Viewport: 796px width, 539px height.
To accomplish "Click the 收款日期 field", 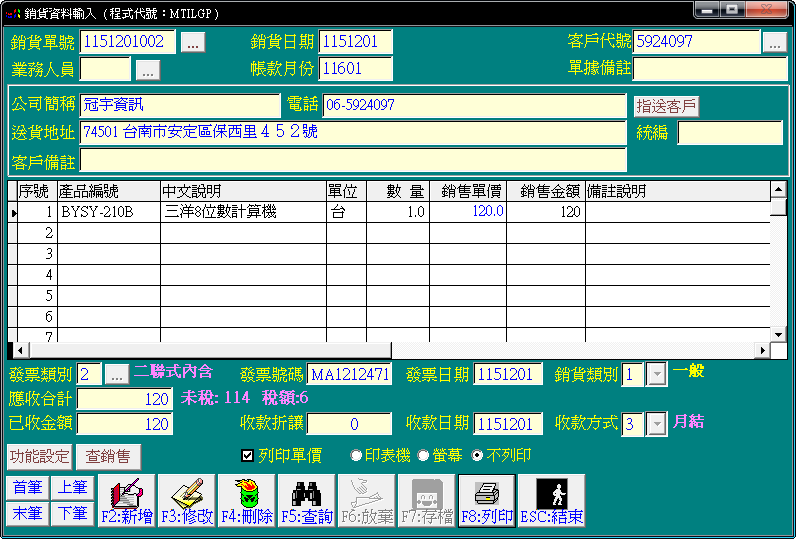I will point(508,423).
